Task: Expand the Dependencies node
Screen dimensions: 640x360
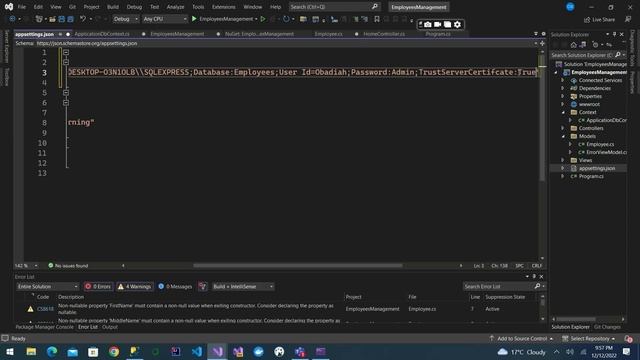Action: click(x=563, y=88)
